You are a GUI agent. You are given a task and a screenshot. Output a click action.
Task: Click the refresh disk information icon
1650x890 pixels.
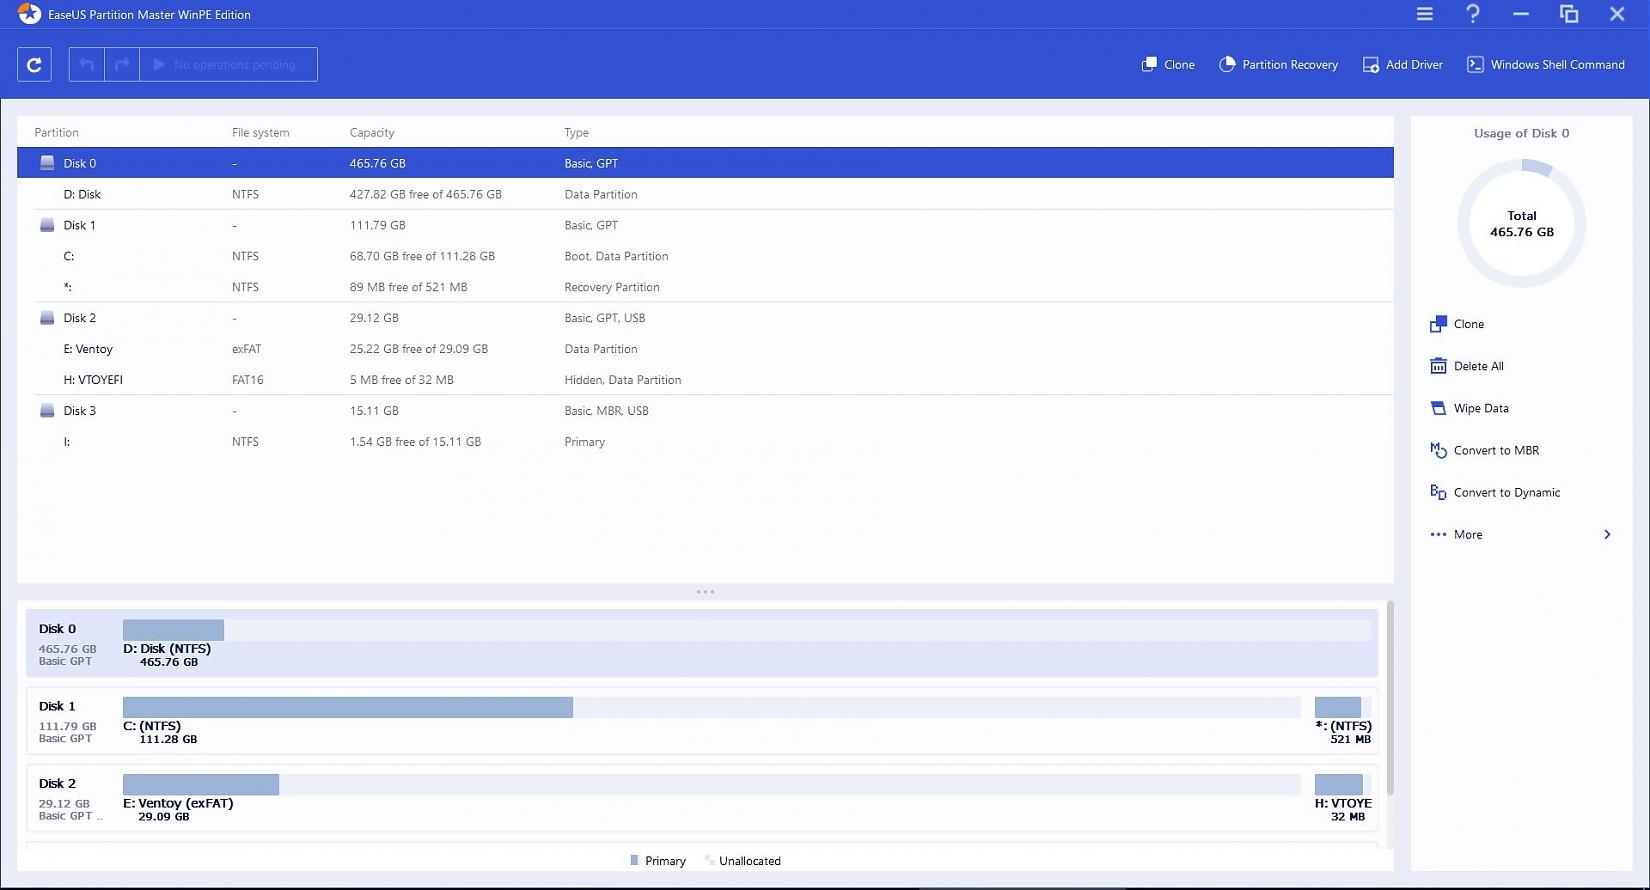pos(34,65)
